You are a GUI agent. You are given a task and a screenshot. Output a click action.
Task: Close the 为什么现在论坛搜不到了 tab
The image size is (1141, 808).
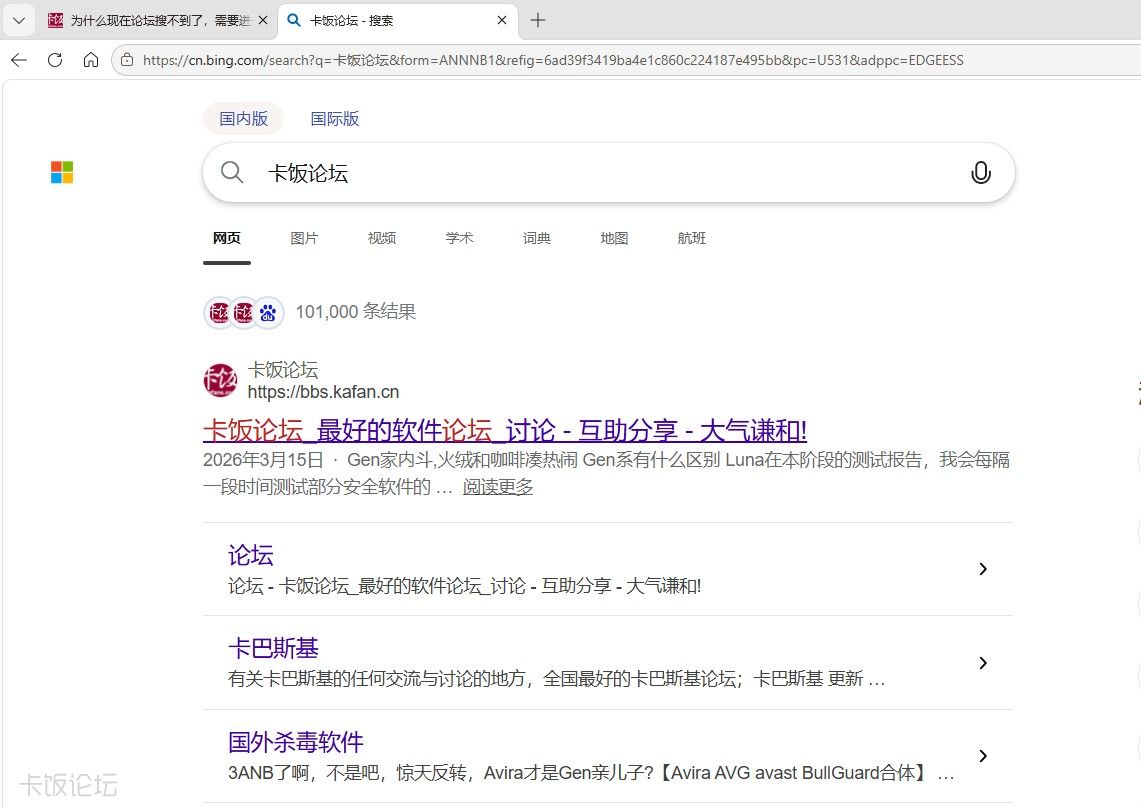(263, 20)
